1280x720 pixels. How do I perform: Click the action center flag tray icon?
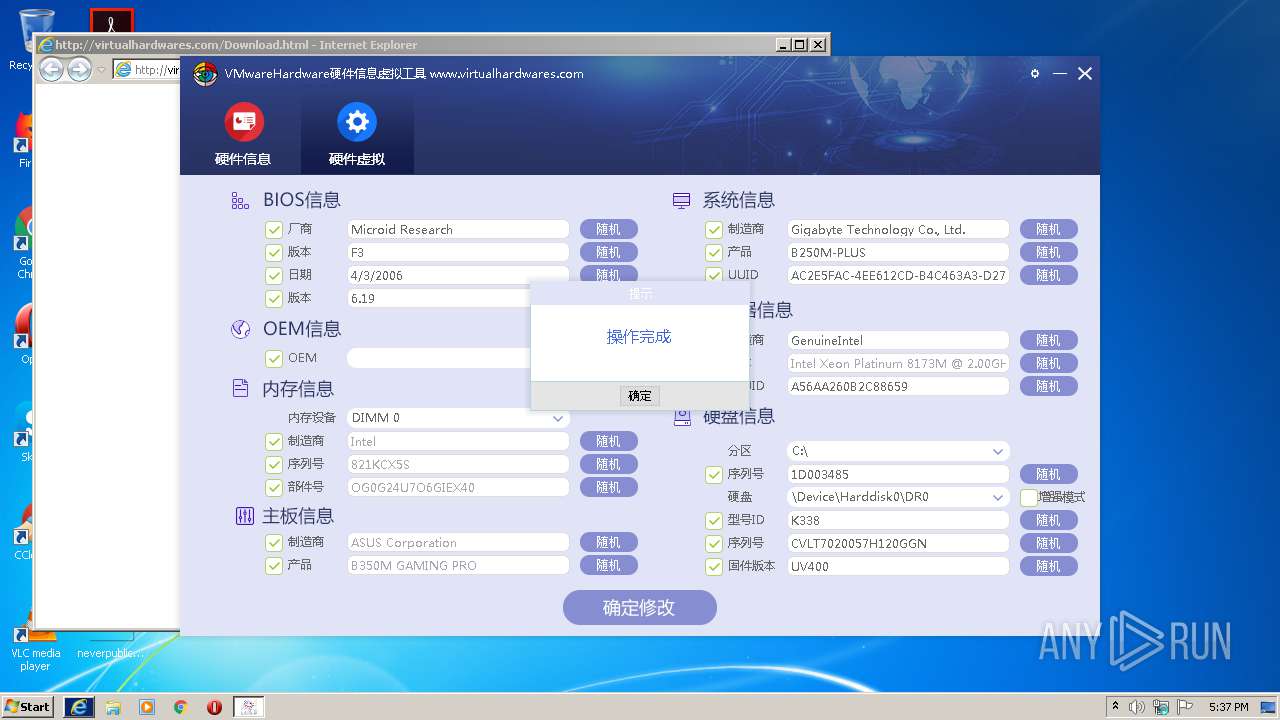coord(1186,707)
